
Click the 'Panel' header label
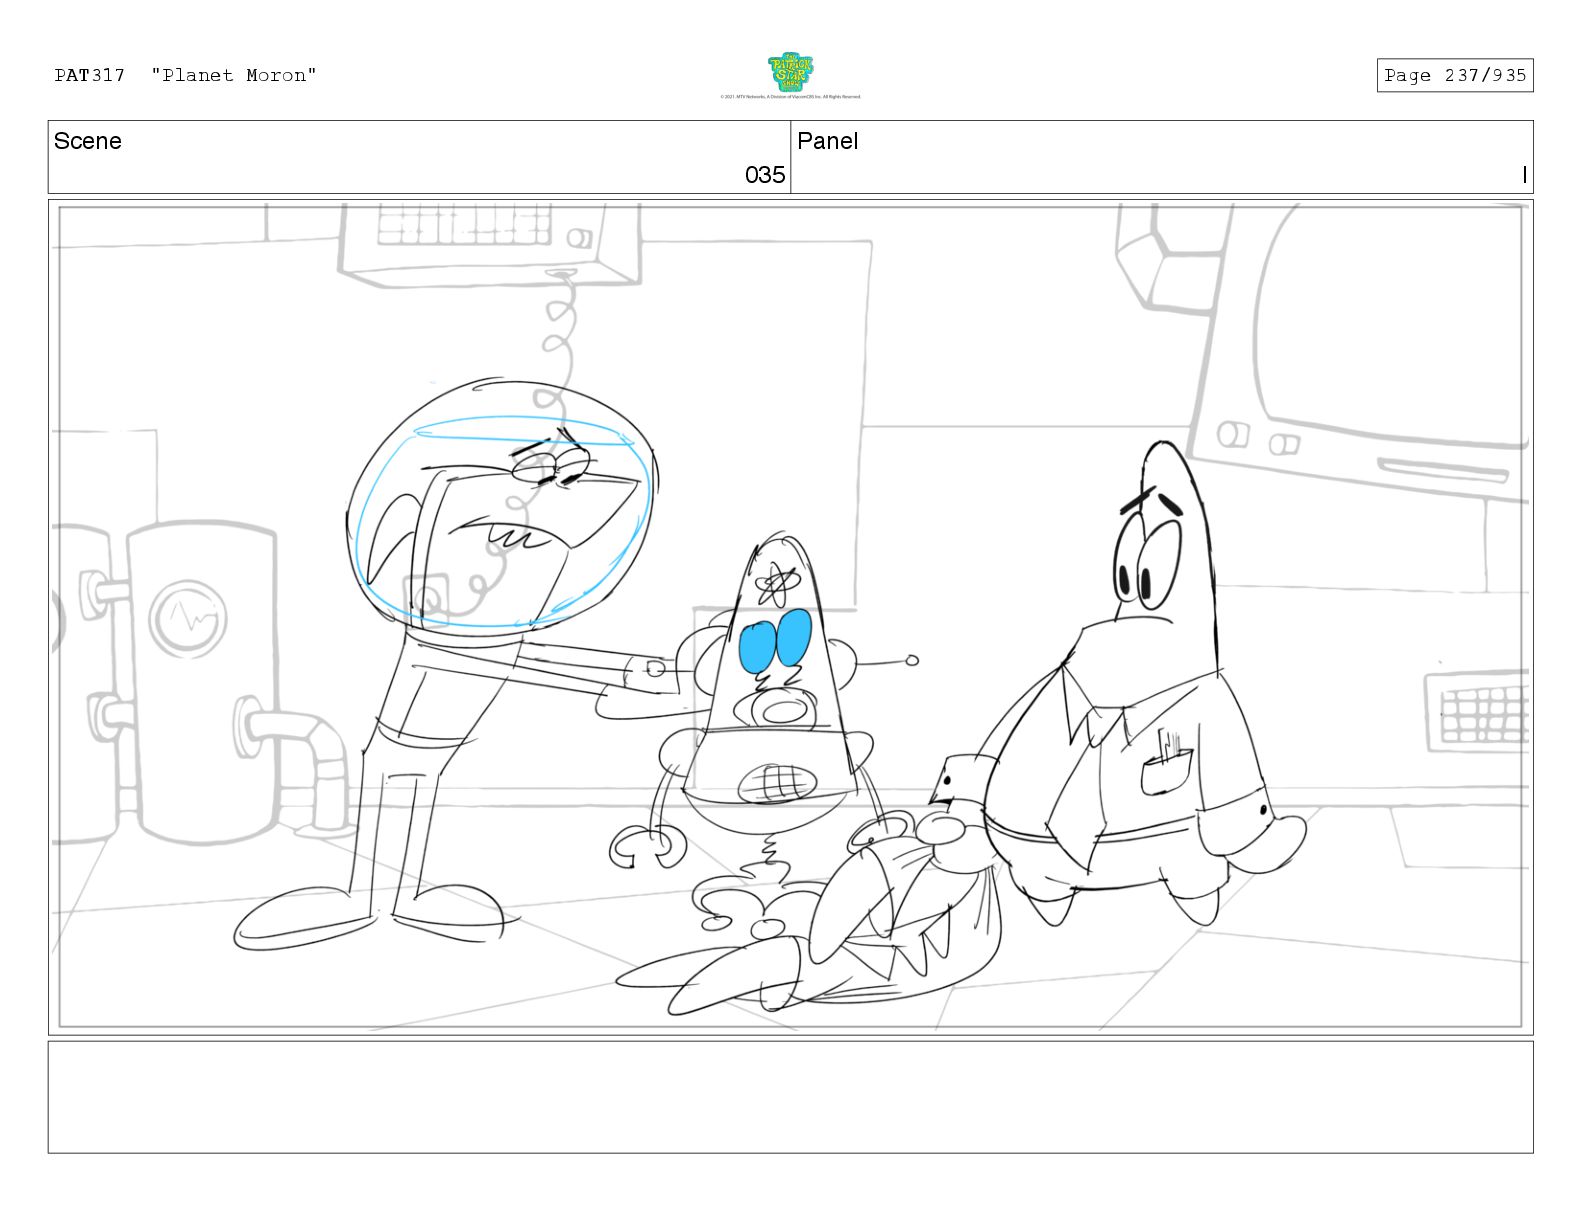(828, 141)
